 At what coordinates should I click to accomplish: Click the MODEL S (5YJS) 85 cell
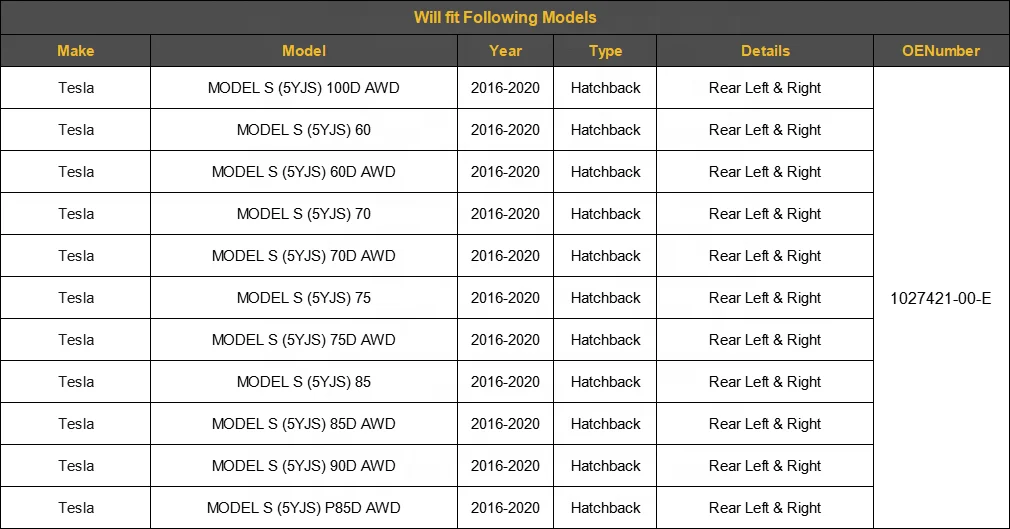[304, 382]
